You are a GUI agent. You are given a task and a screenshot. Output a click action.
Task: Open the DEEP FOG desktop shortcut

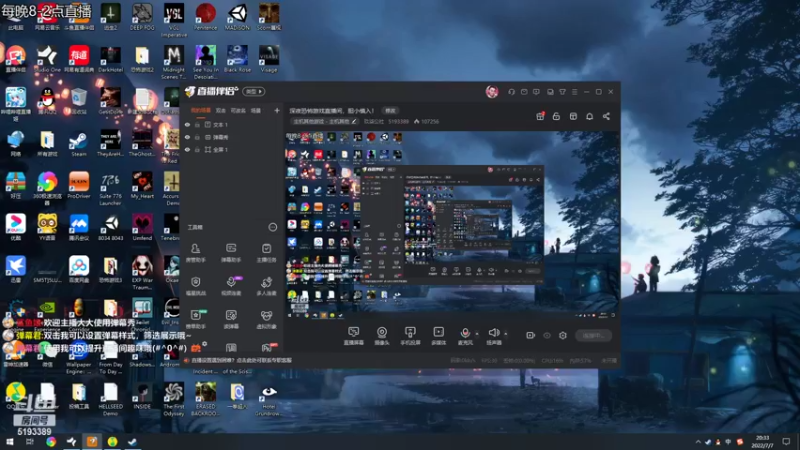(142, 17)
